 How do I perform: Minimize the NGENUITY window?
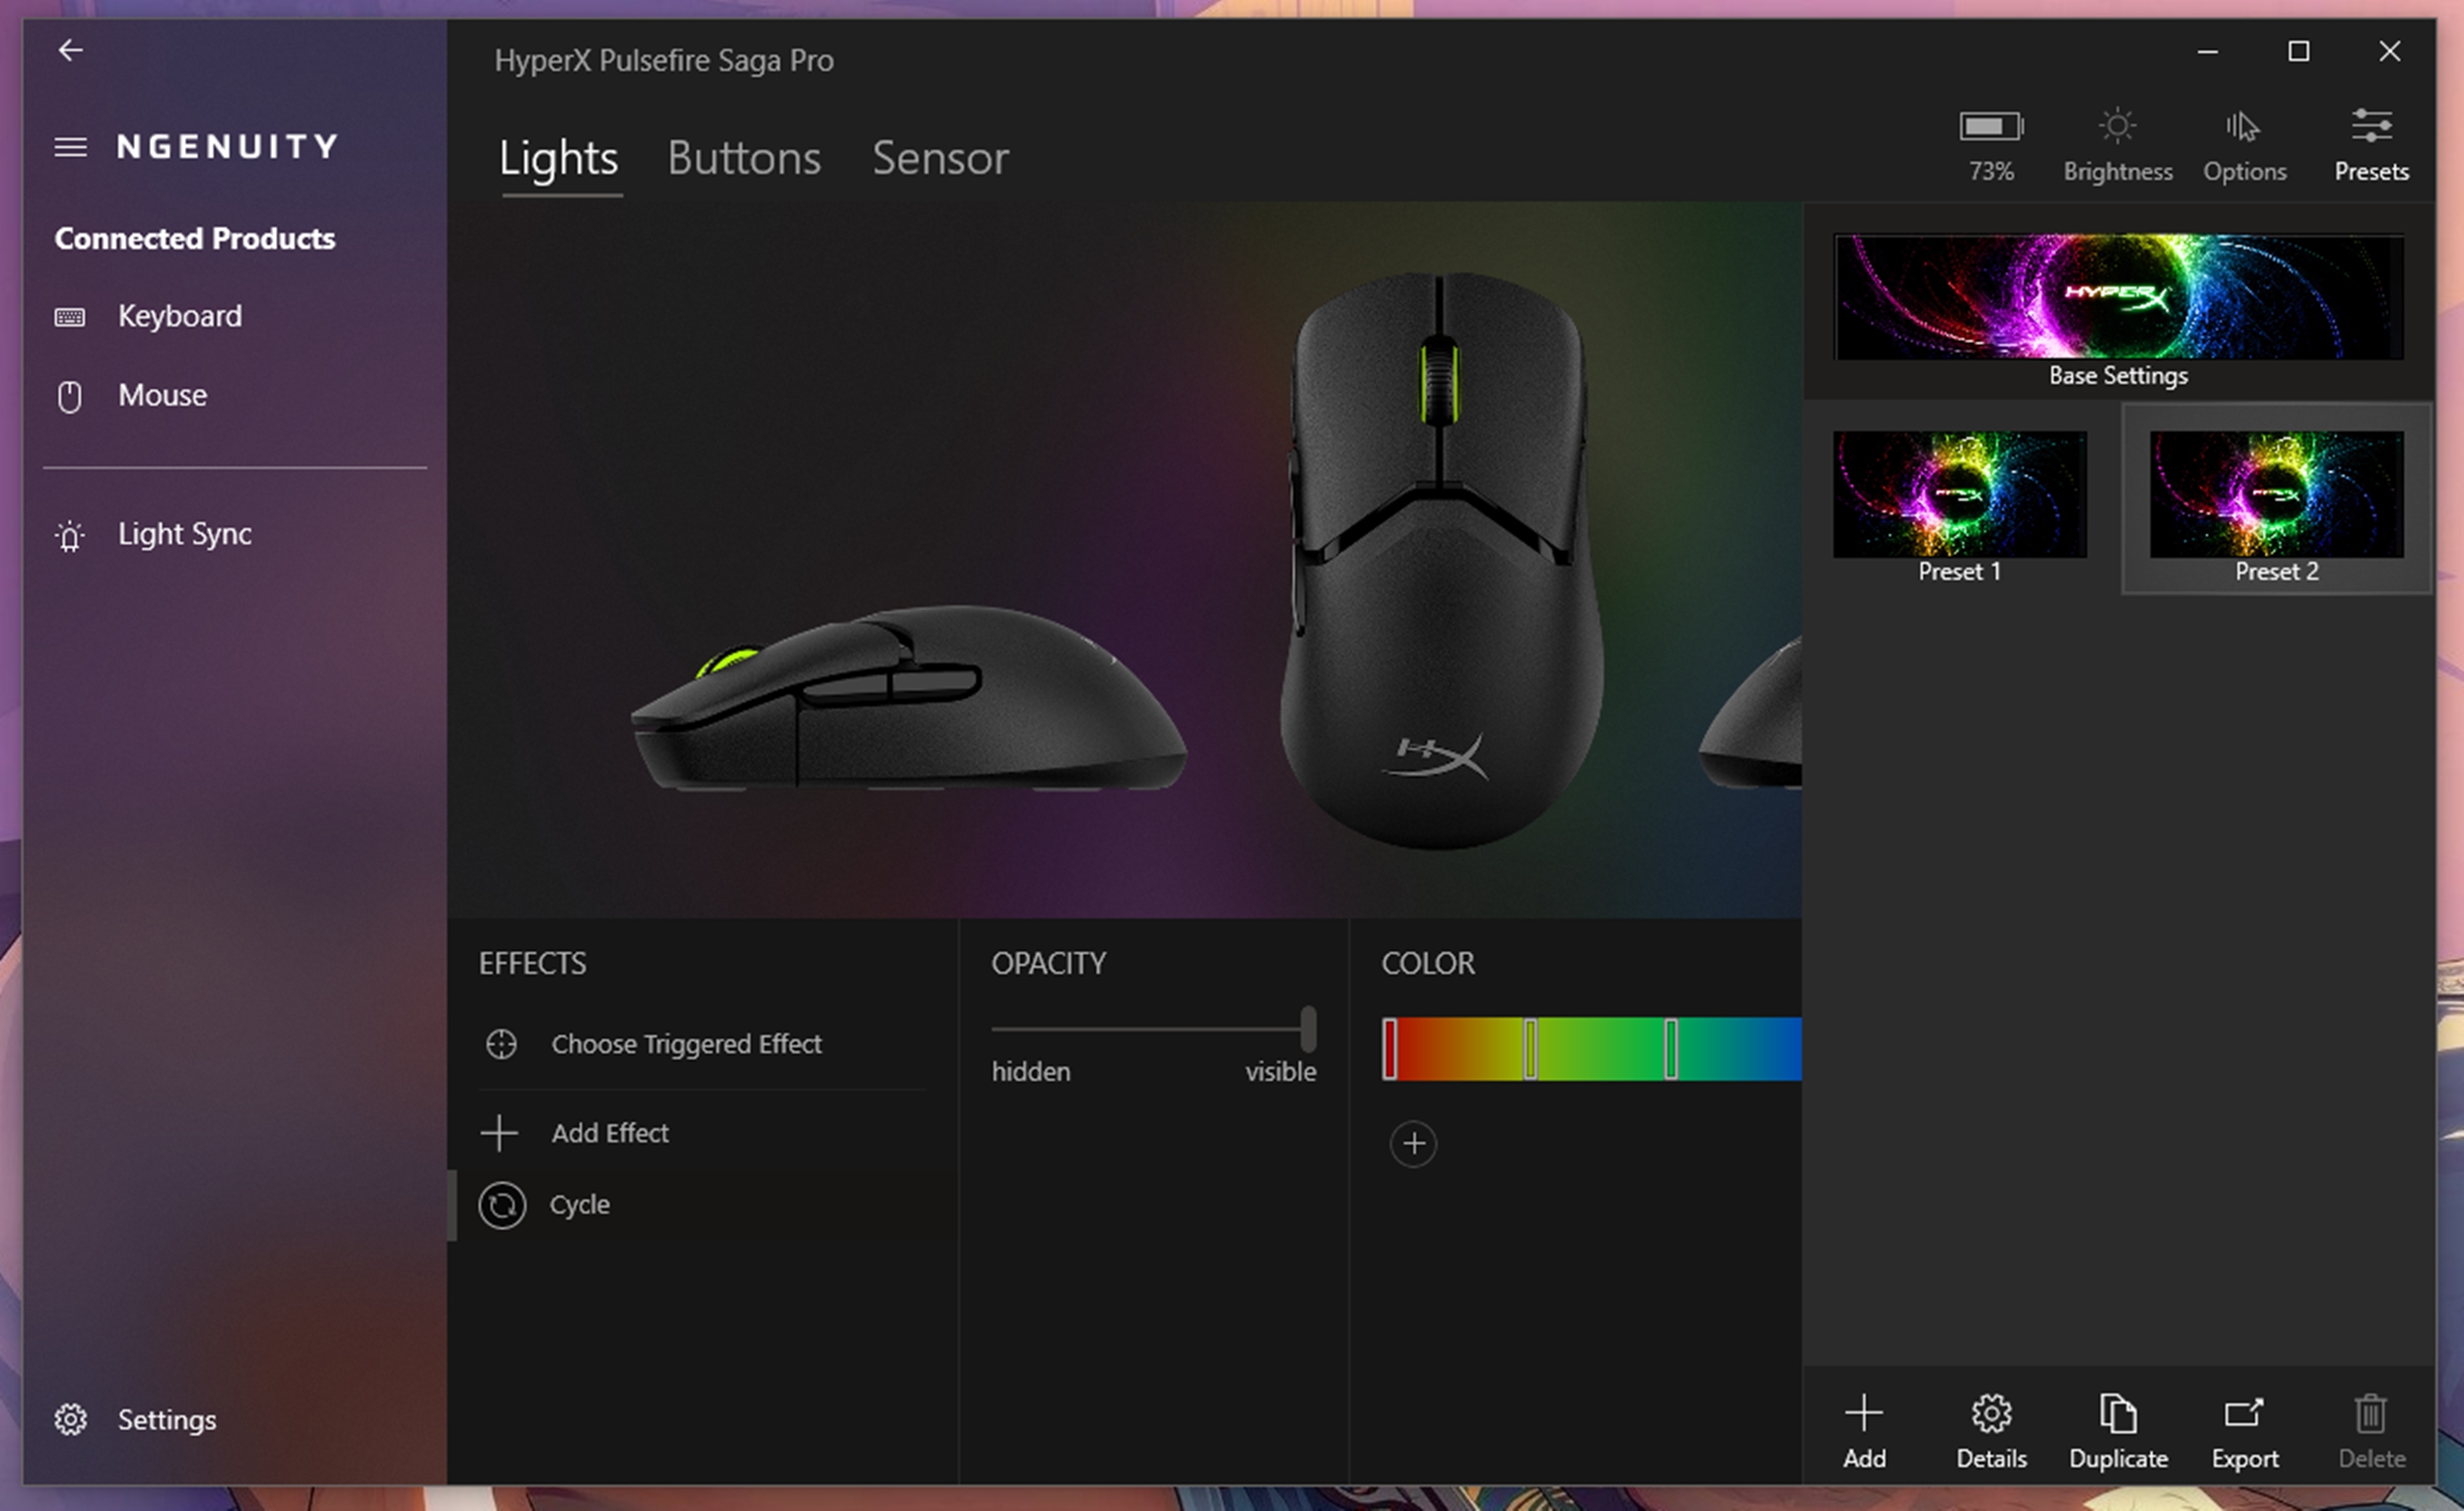coord(2208,51)
